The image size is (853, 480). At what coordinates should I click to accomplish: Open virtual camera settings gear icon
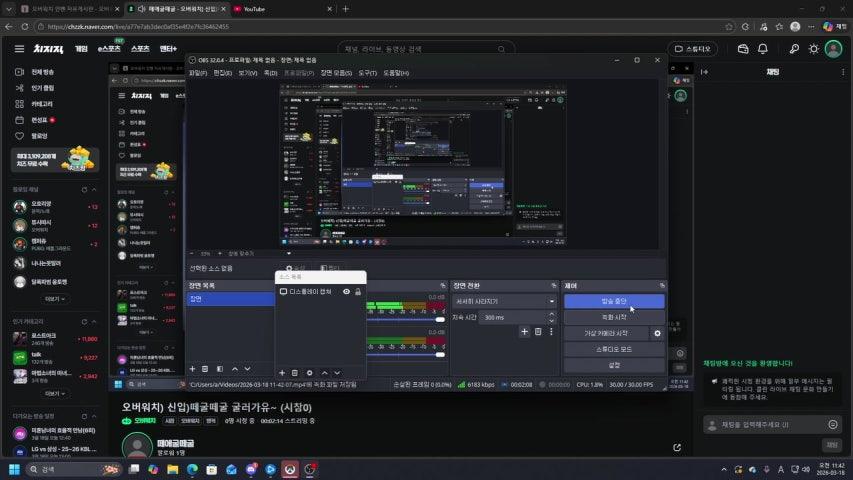657,333
